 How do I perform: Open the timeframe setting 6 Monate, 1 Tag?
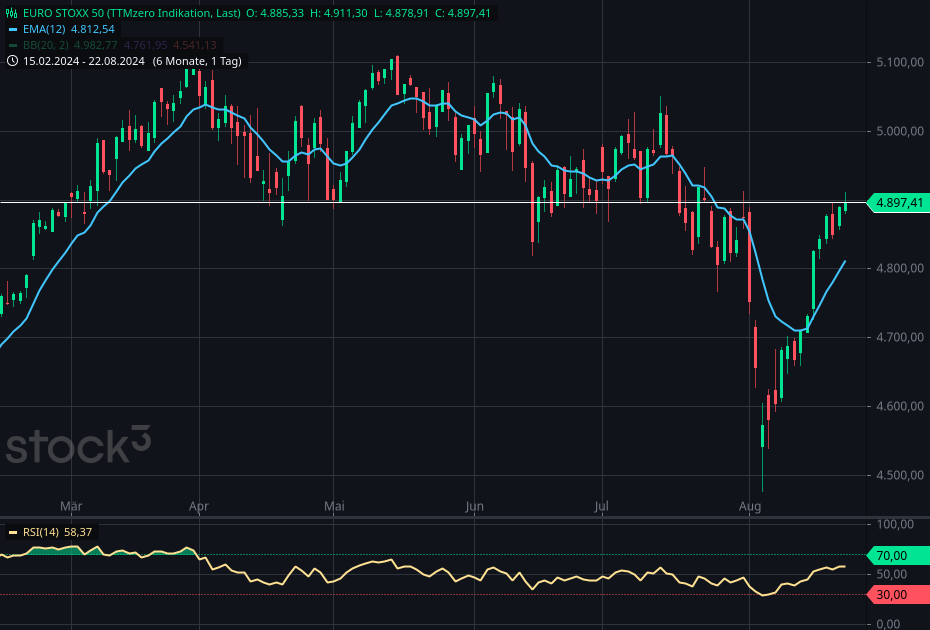point(198,60)
